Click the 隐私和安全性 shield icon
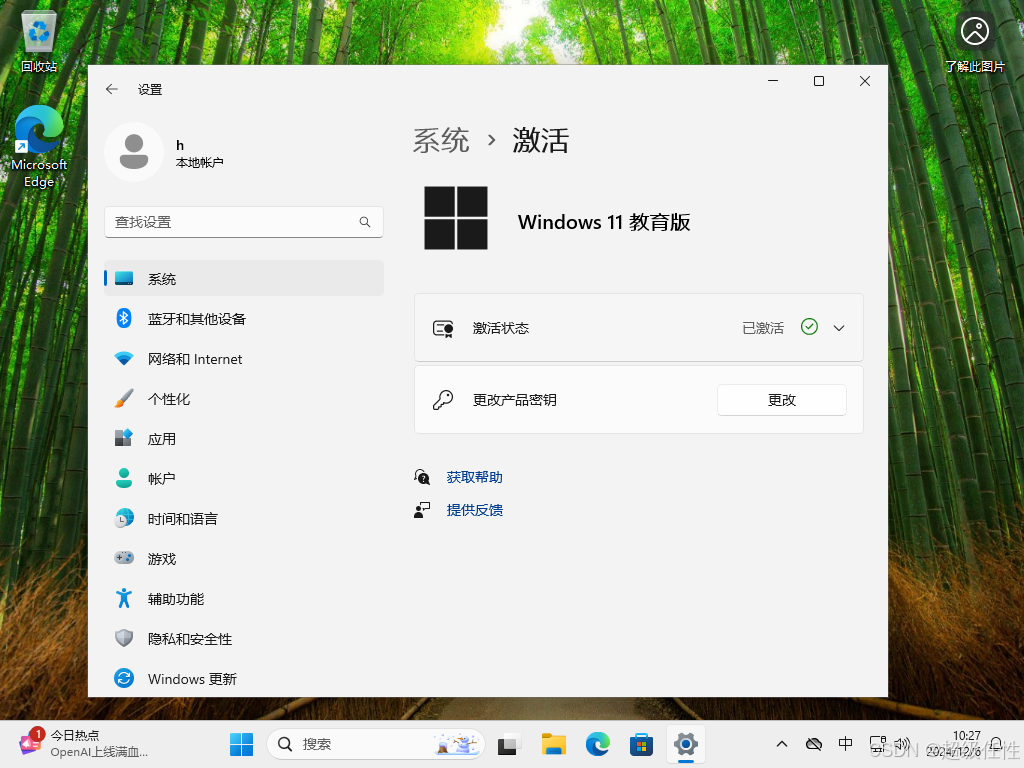 (124, 638)
